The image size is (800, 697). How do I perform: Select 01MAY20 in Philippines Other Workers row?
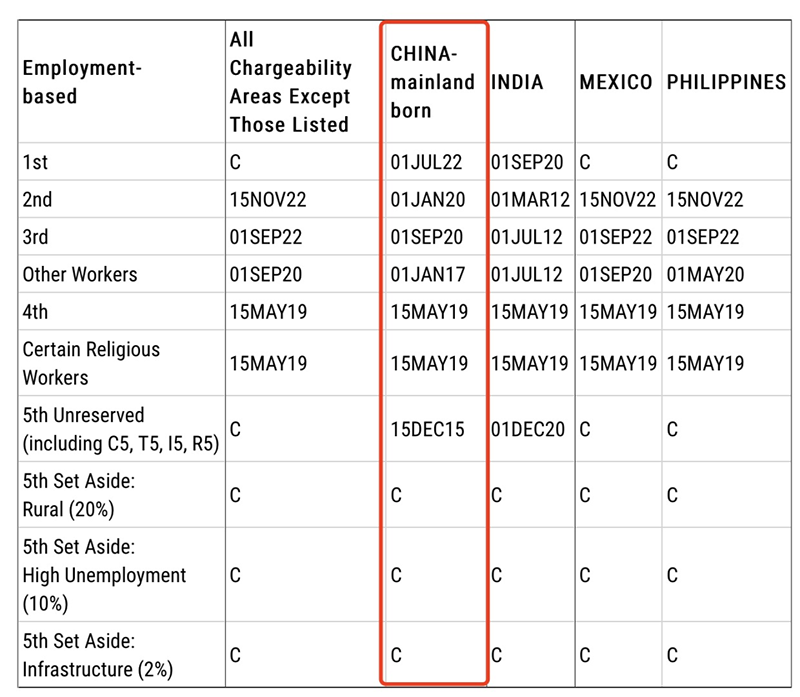(x=705, y=275)
